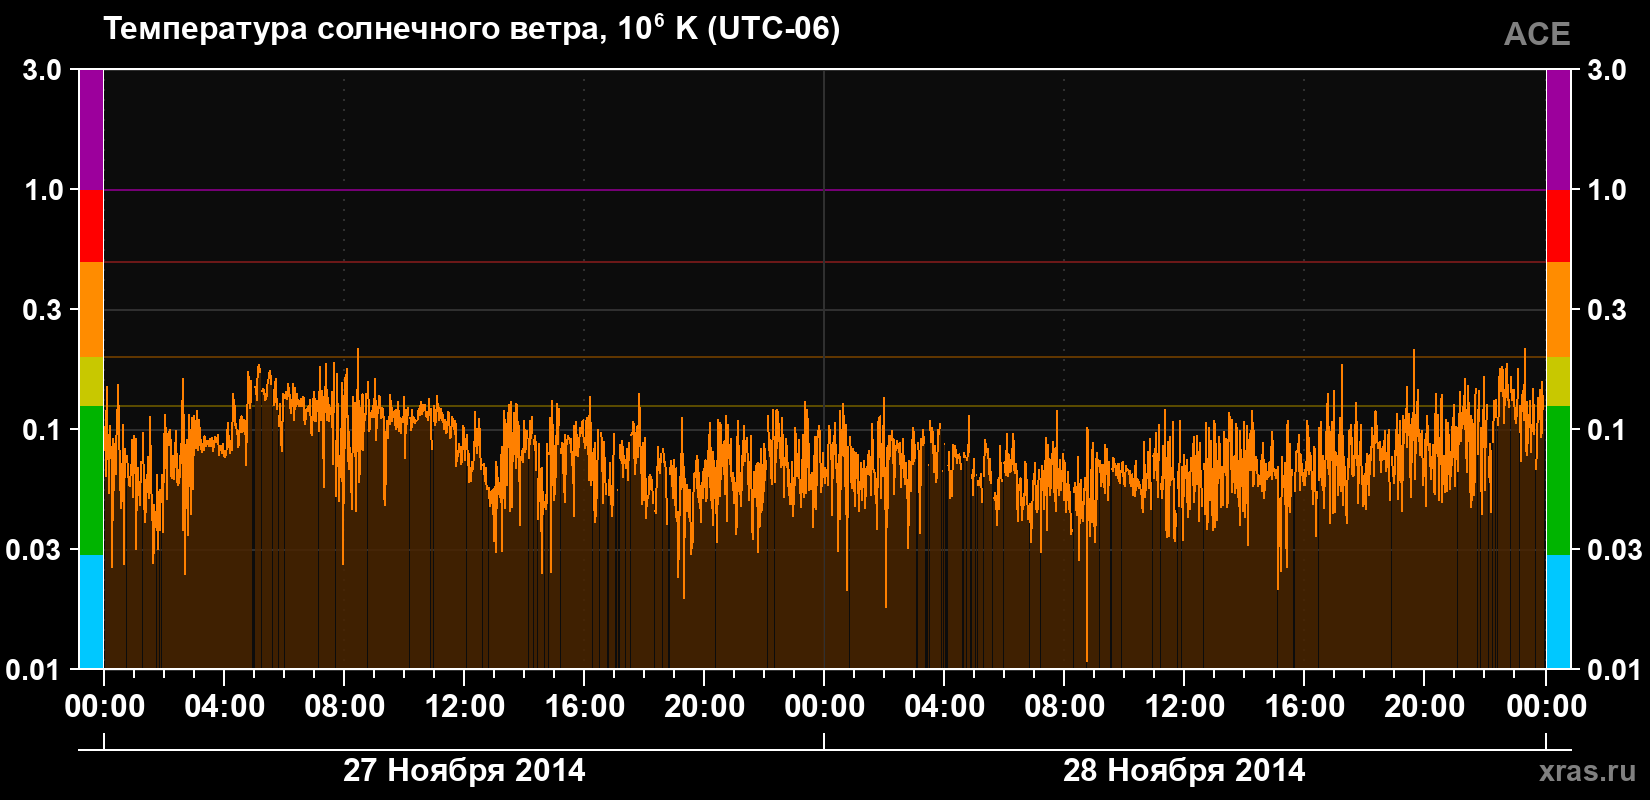Viewport: 1650px width, 800px height.
Task: Select the '27 Ноября 2014' date label
Action: [x=464, y=771]
